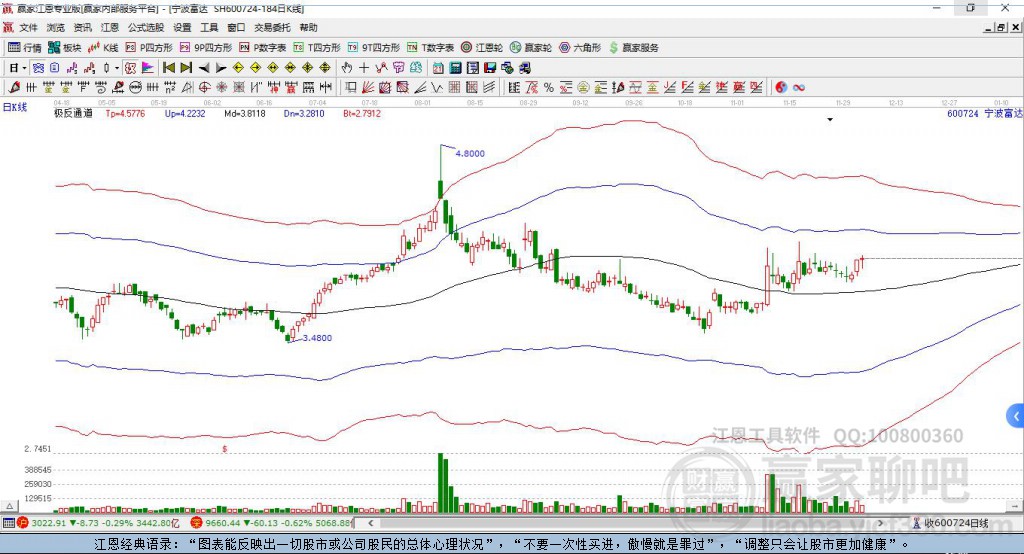Toggle the blue grid view button
Image resolution: width=1024 pixels, height=554 pixels.
[39, 68]
